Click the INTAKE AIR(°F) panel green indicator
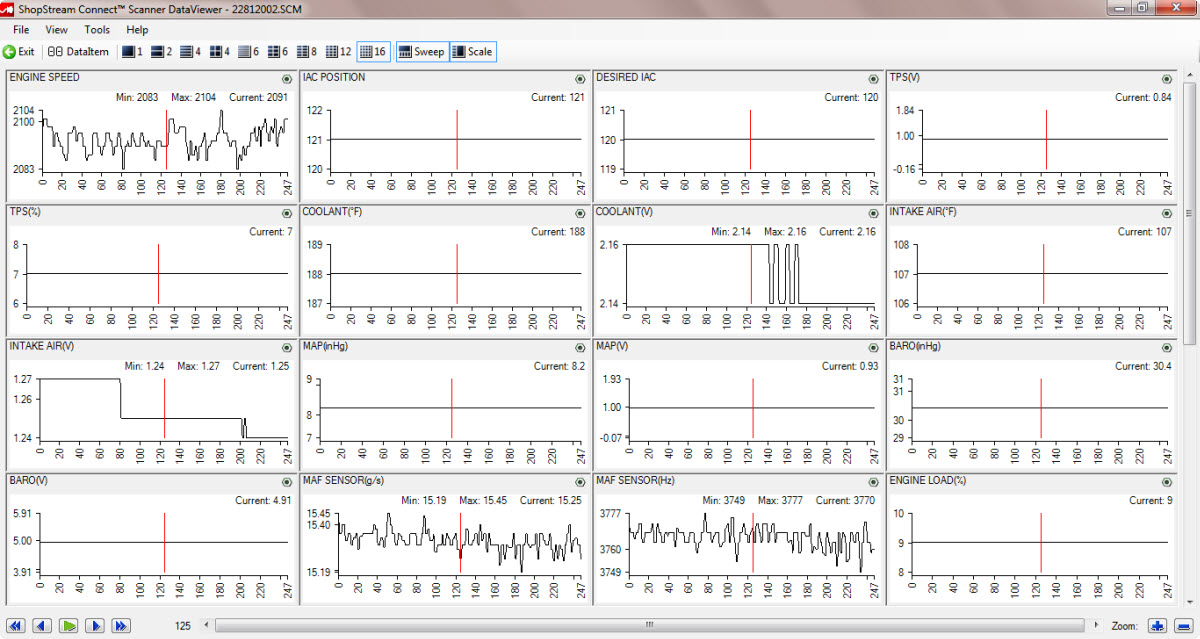This screenshot has width=1200, height=639. 1166,213
